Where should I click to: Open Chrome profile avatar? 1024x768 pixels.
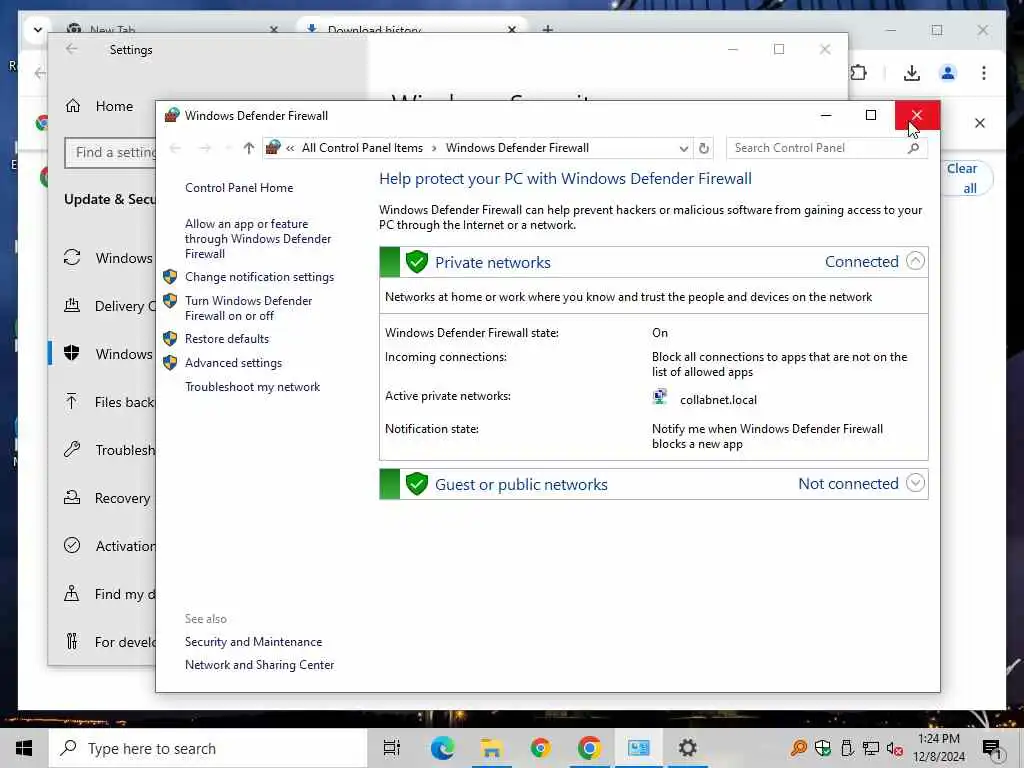click(x=948, y=73)
